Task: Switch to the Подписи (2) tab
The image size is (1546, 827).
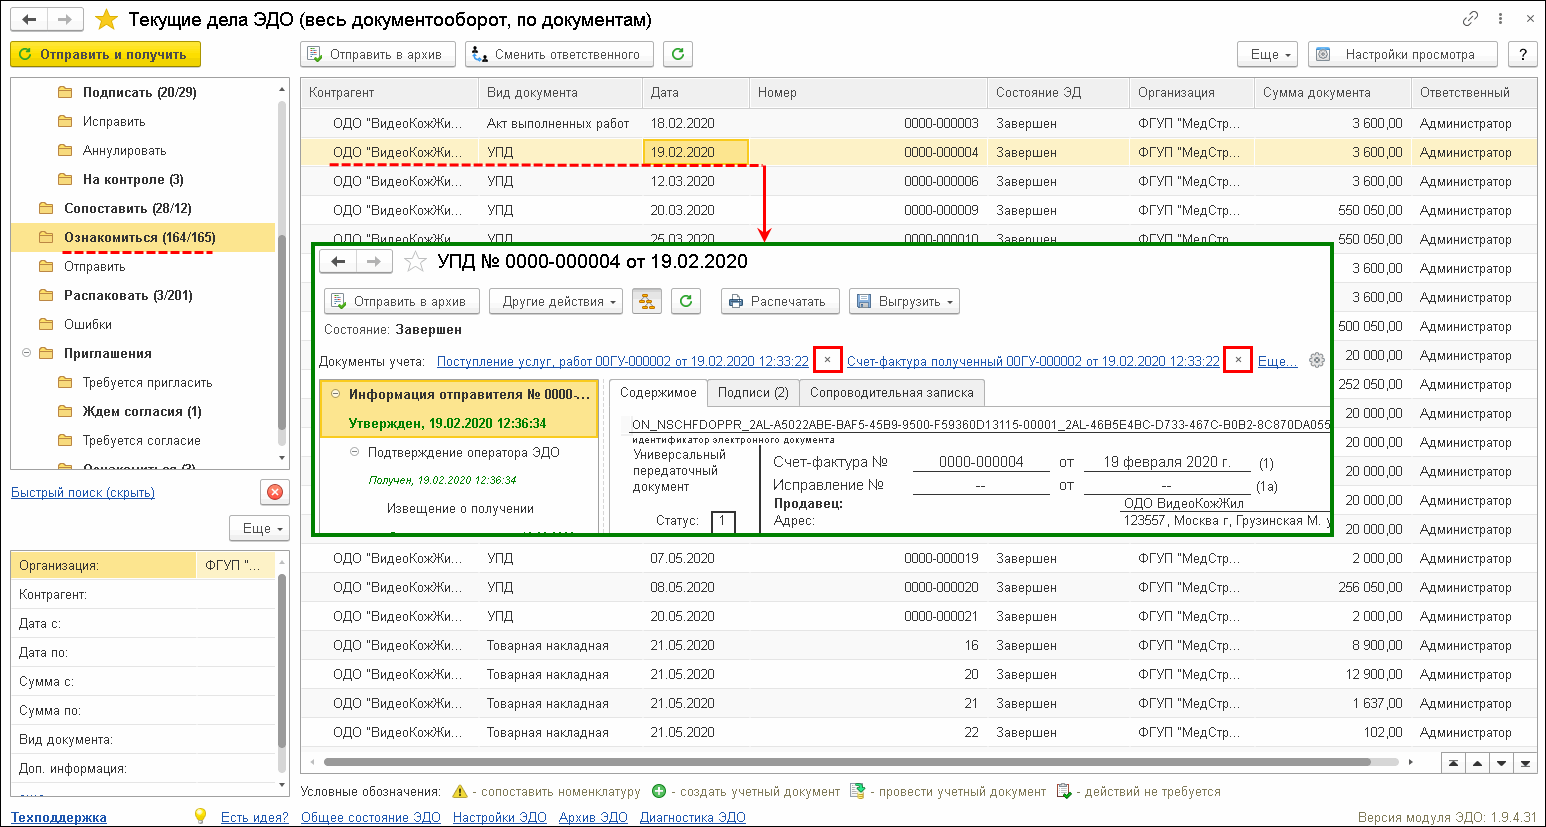Action: [753, 392]
